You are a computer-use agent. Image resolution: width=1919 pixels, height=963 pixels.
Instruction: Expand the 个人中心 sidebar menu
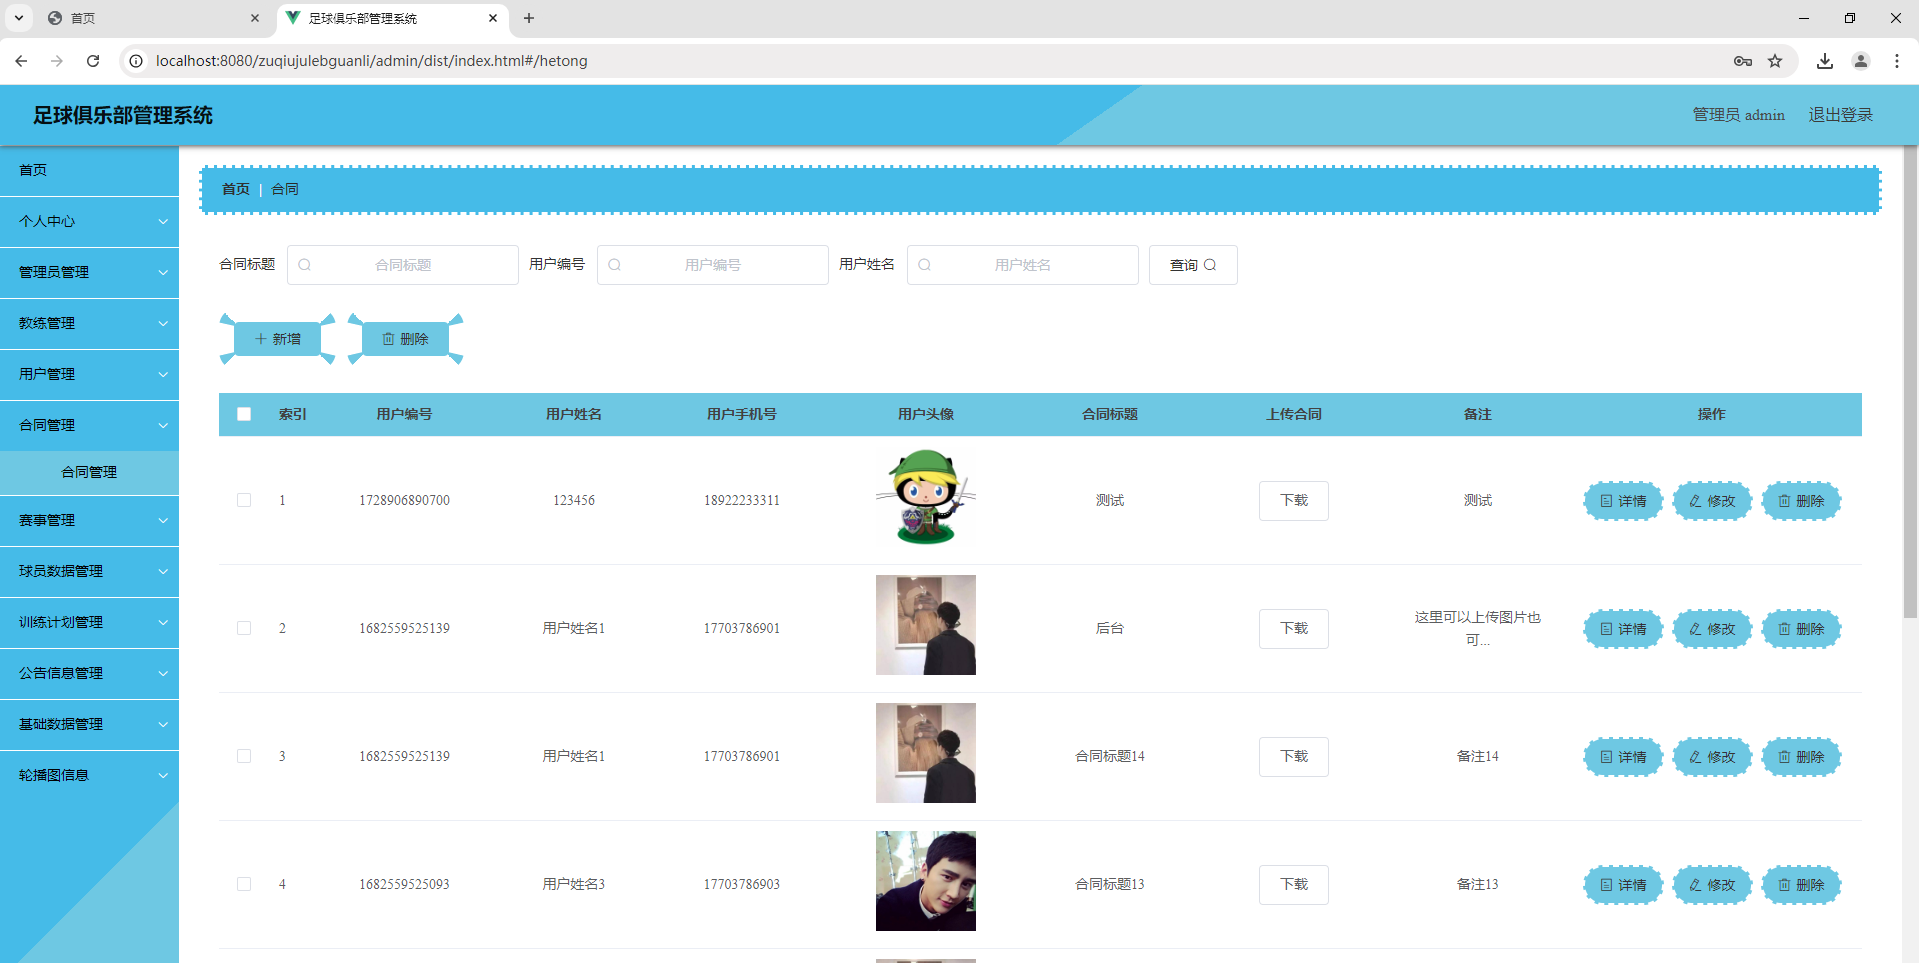[x=89, y=221]
